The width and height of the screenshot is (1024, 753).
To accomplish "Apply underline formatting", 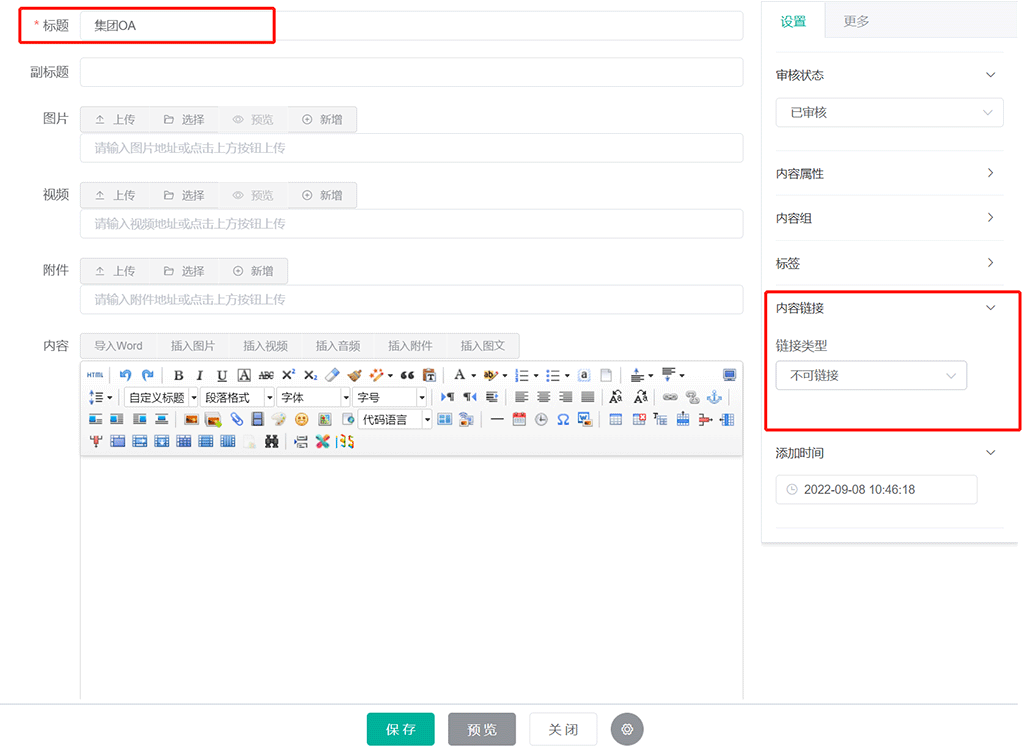I will 222,375.
